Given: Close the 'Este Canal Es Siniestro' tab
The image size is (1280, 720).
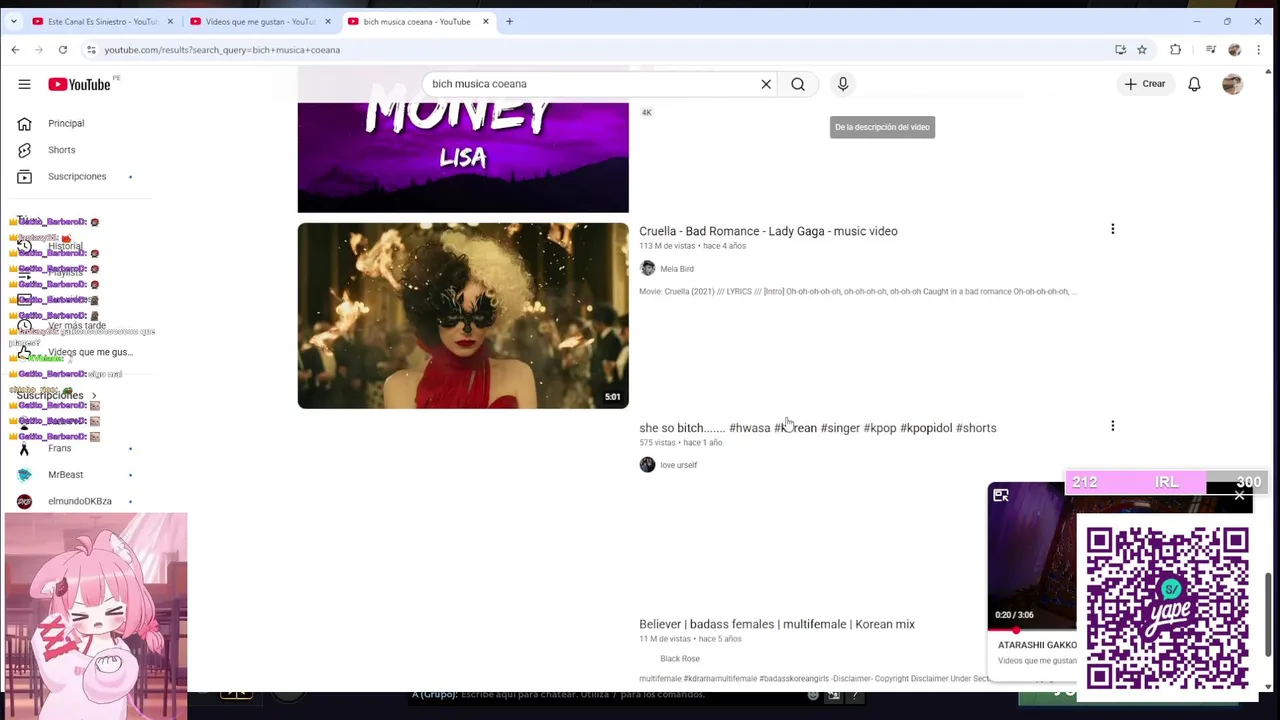Looking at the screenshot, I should 170,21.
